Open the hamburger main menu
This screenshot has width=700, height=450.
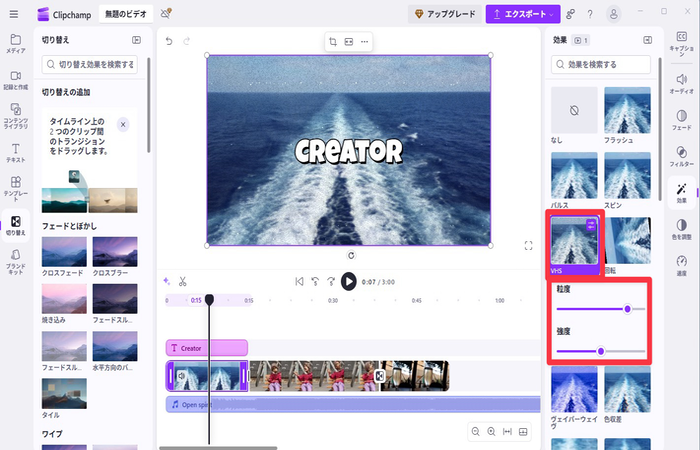point(16,13)
